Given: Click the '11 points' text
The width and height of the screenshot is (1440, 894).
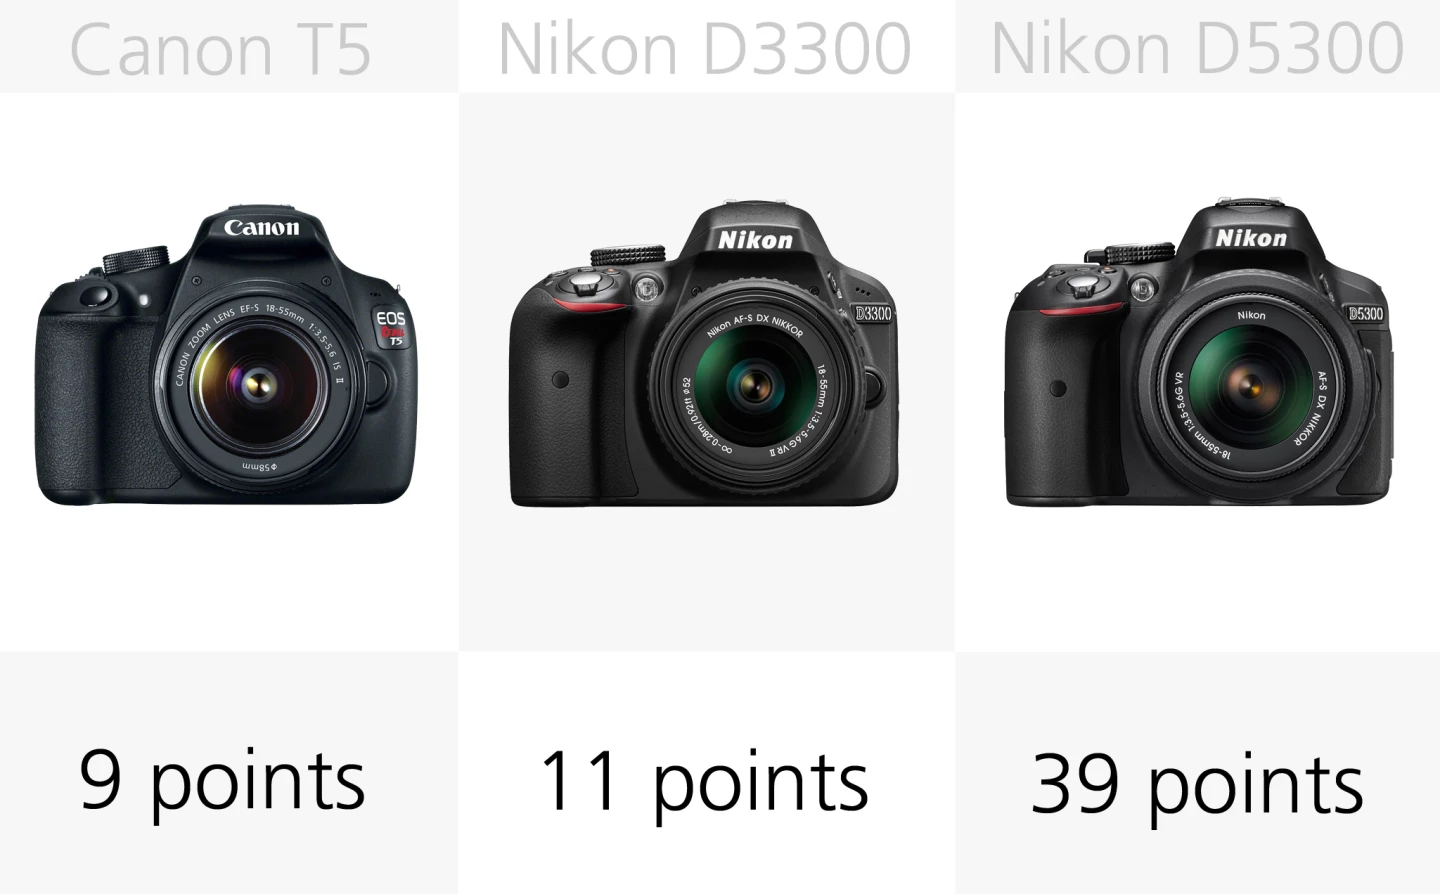Looking at the screenshot, I should 704,784.
